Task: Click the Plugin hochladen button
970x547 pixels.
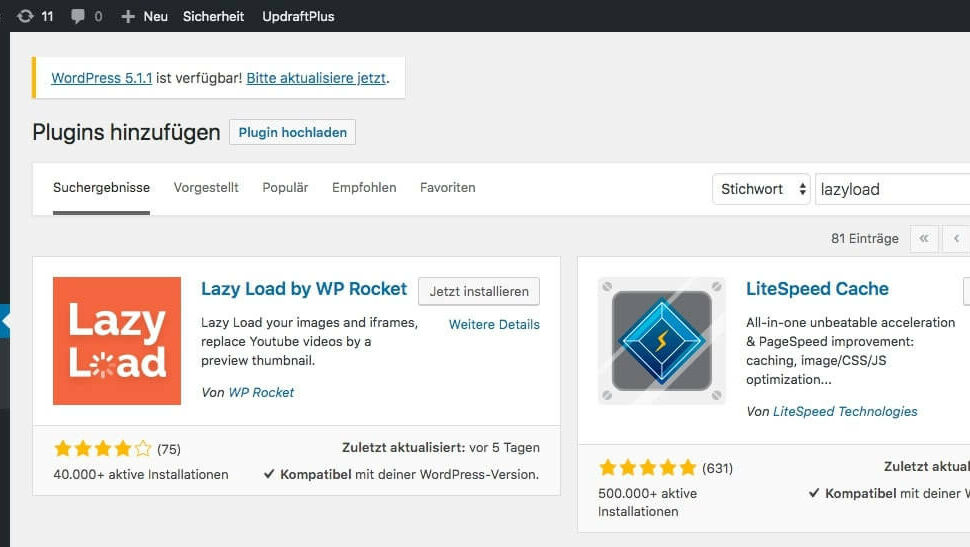Action: pos(293,132)
